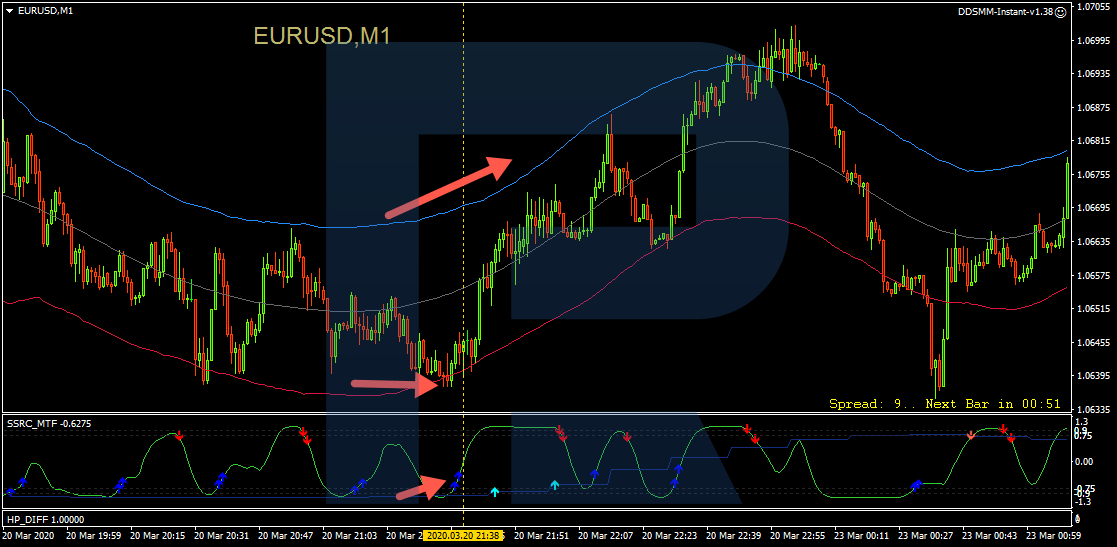Click the 1.06395 price scale value
This screenshot has height=547, width=1117.
coord(1093,377)
